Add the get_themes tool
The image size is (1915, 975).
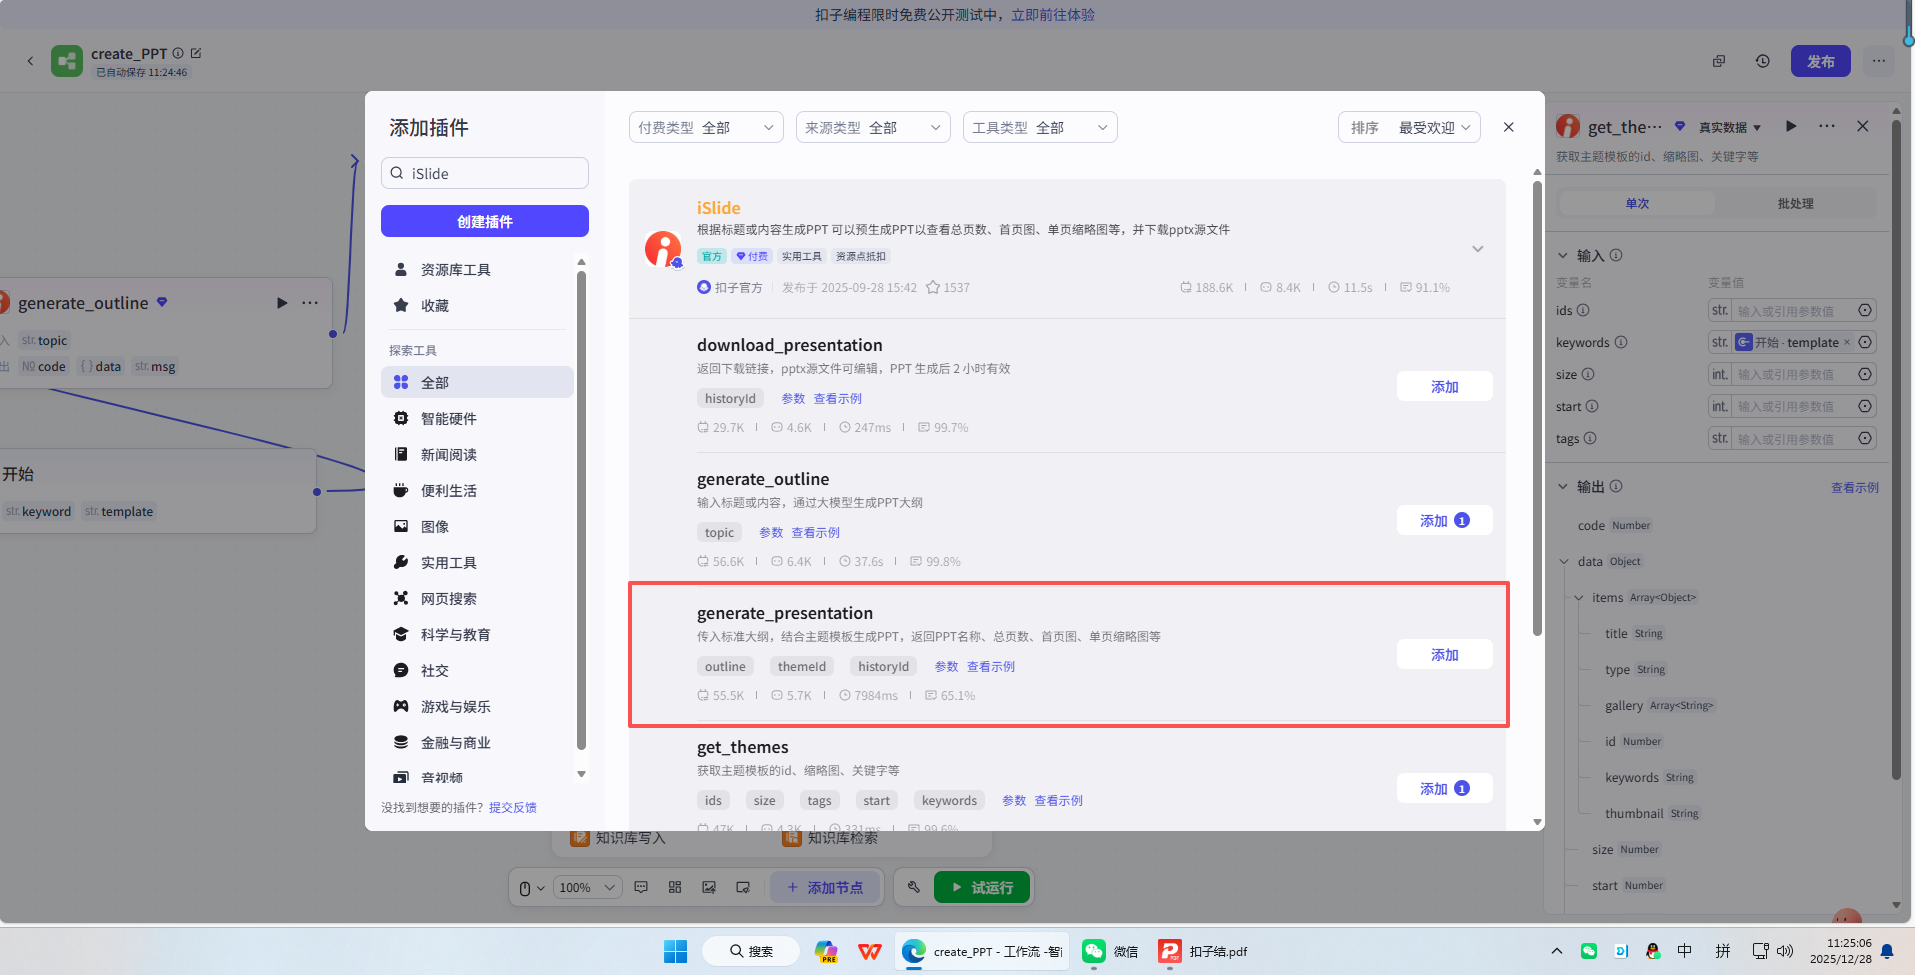tap(1445, 788)
